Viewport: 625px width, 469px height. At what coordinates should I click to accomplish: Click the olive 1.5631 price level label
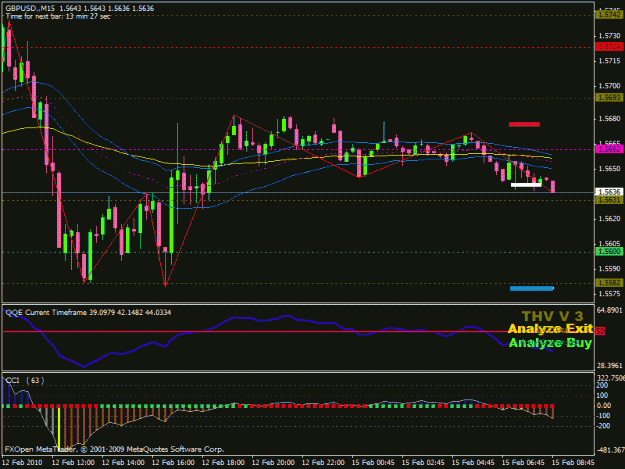pos(609,200)
